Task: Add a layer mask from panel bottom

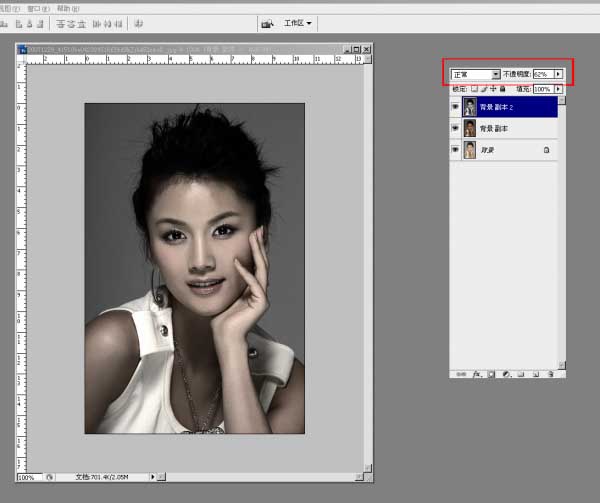Action: (x=491, y=374)
